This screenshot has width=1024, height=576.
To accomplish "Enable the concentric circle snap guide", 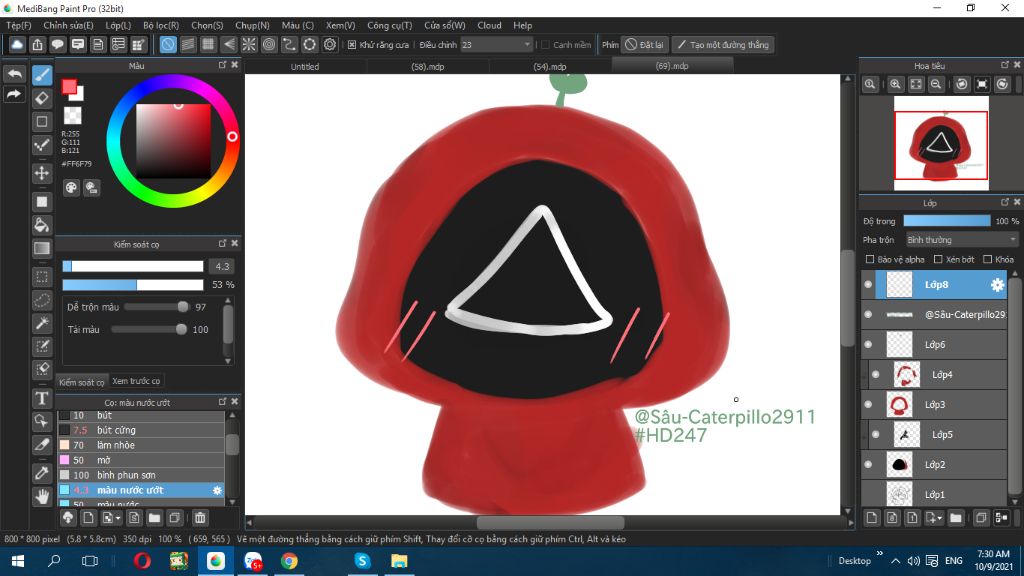I will [269, 44].
